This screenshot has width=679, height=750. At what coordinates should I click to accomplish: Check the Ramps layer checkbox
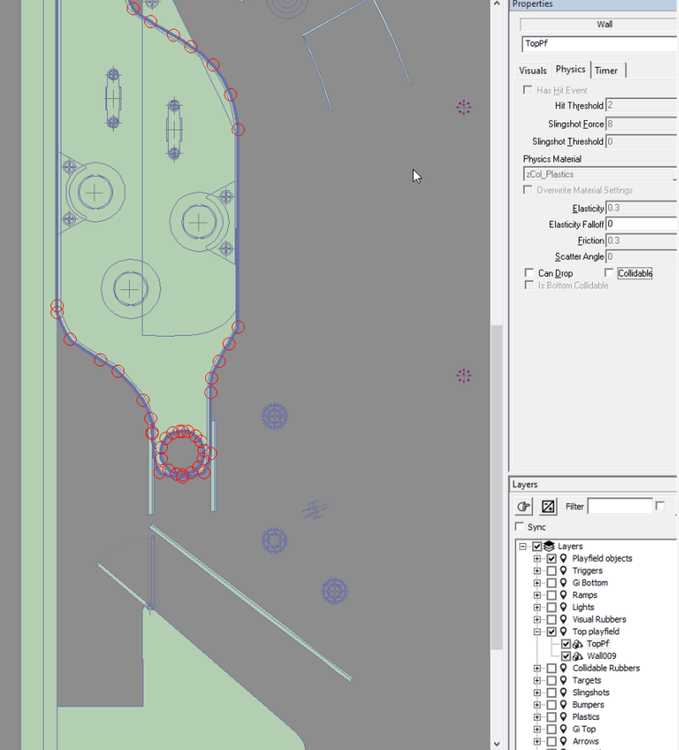point(552,595)
